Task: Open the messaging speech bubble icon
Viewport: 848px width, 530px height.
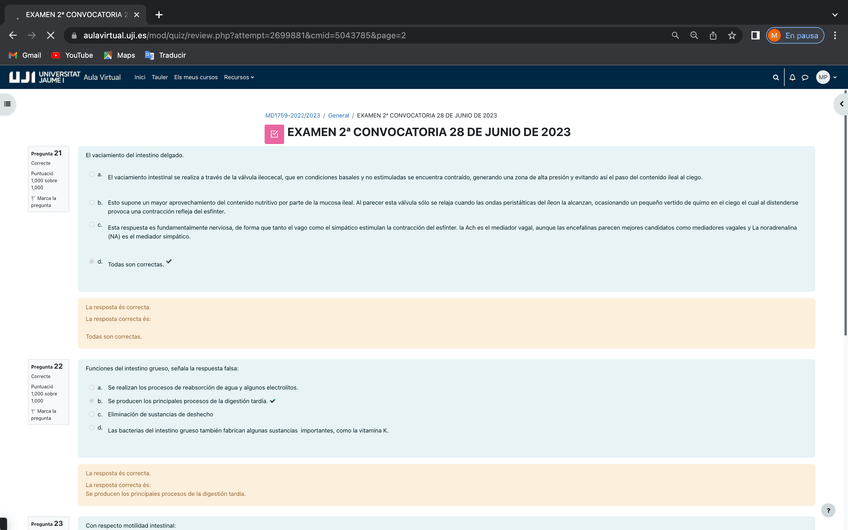Action: (805, 77)
